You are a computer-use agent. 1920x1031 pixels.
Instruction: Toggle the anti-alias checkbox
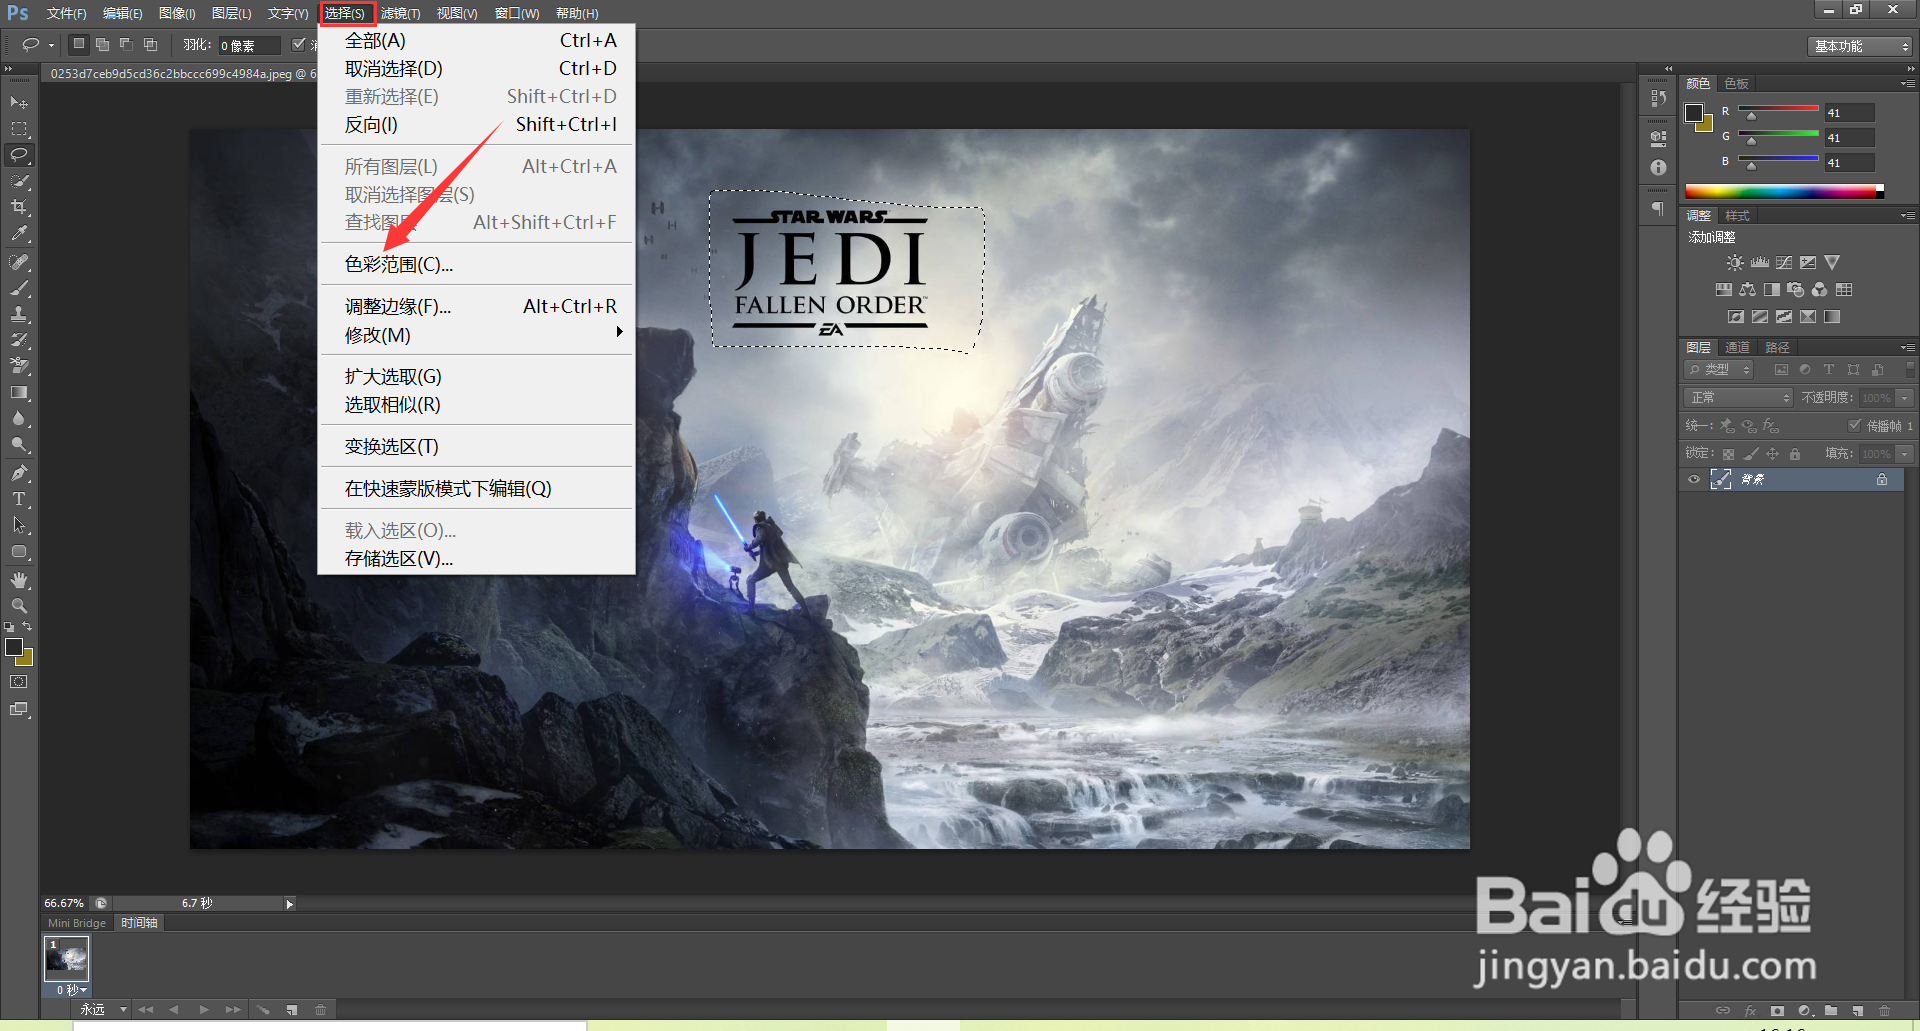[299, 44]
